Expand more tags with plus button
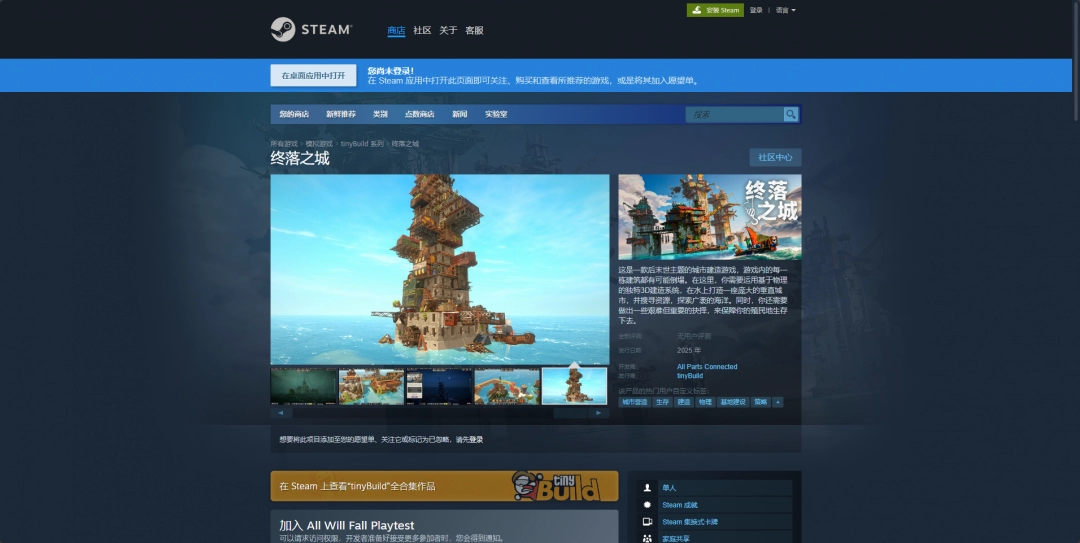The height and width of the screenshot is (543, 1080). (778, 402)
